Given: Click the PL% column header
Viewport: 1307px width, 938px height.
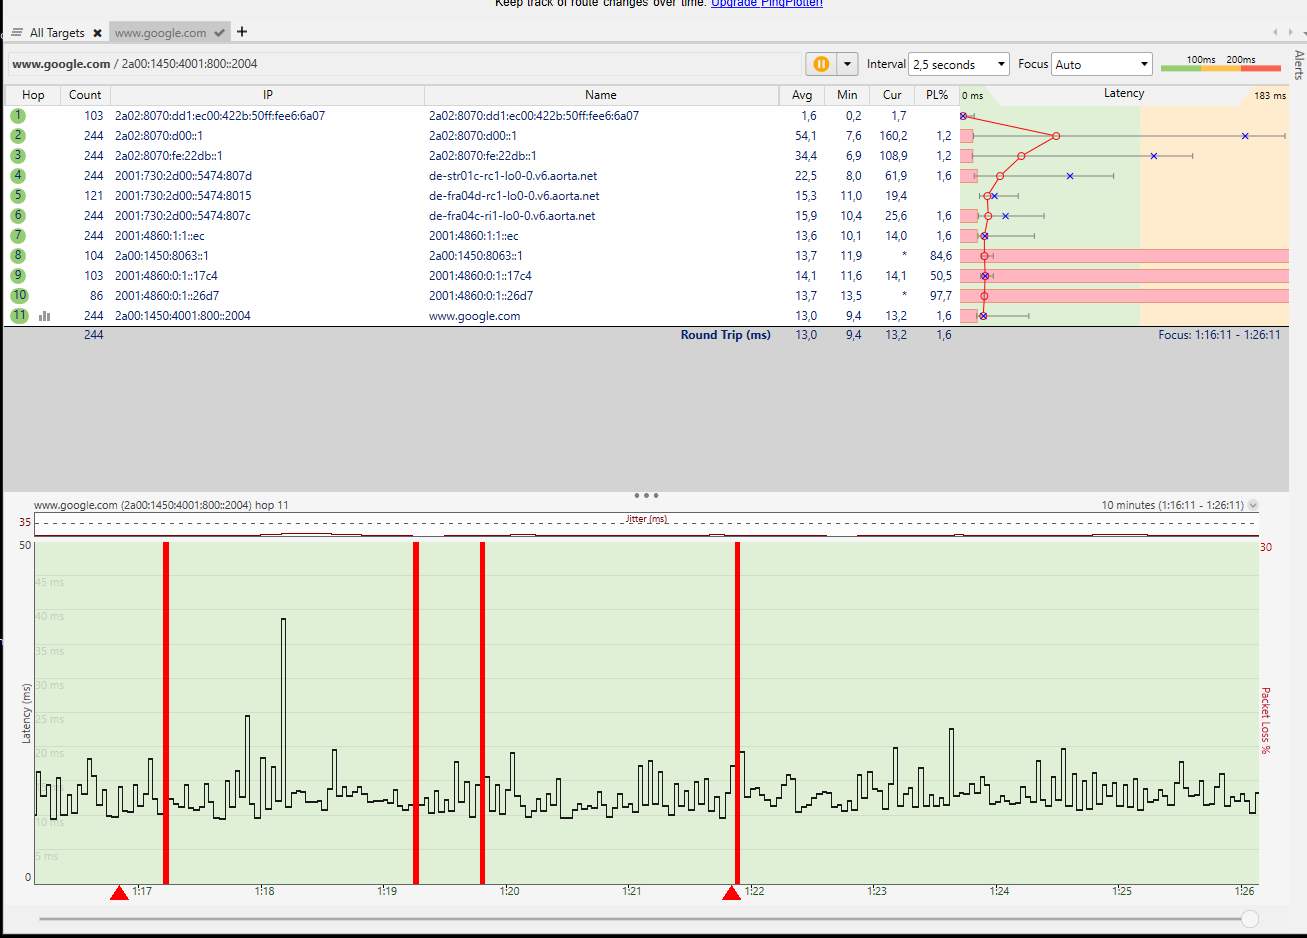Looking at the screenshot, I should (x=937, y=95).
